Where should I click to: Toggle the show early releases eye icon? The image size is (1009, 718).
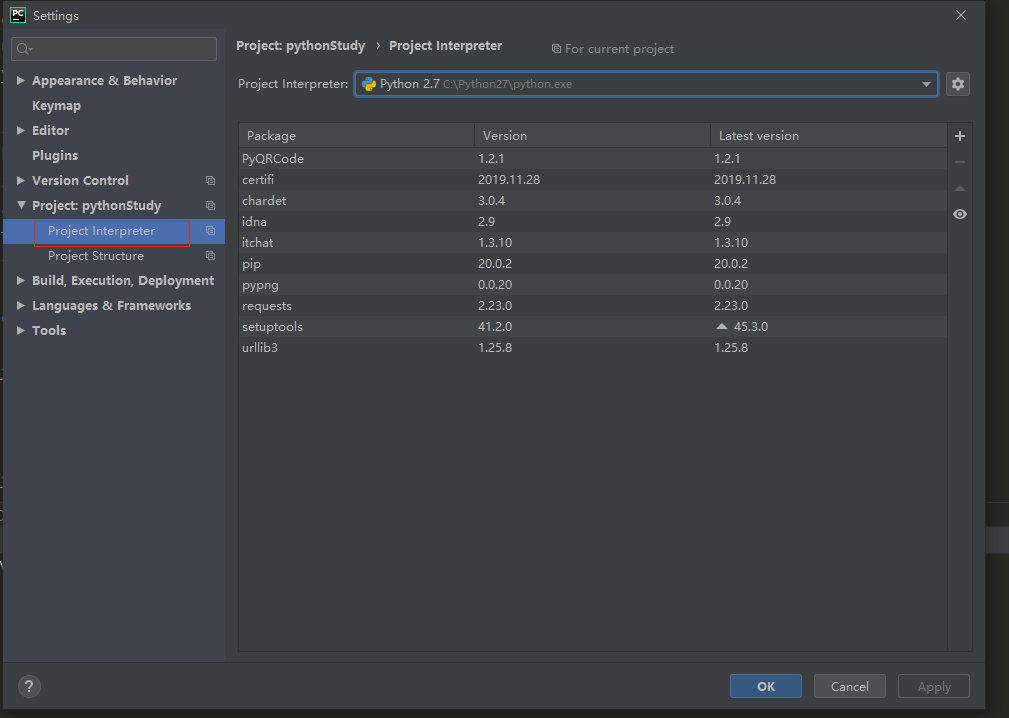[x=959, y=214]
